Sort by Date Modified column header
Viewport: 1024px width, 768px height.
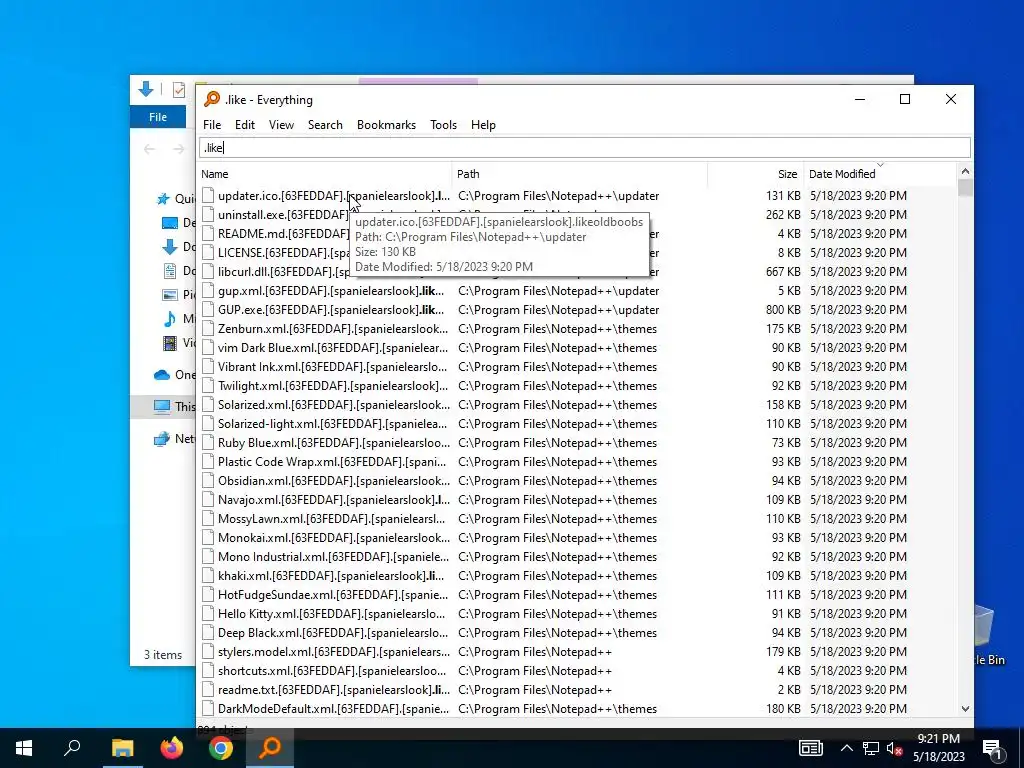coord(880,174)
